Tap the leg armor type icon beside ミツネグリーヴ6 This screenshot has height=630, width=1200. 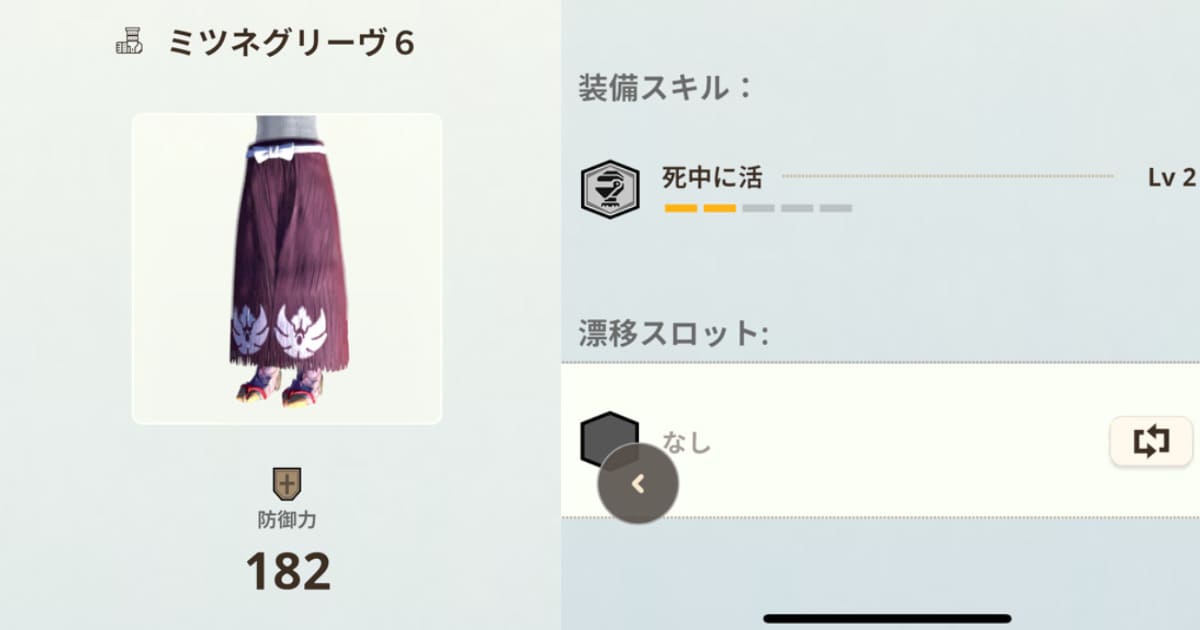(x=129, y=43)
